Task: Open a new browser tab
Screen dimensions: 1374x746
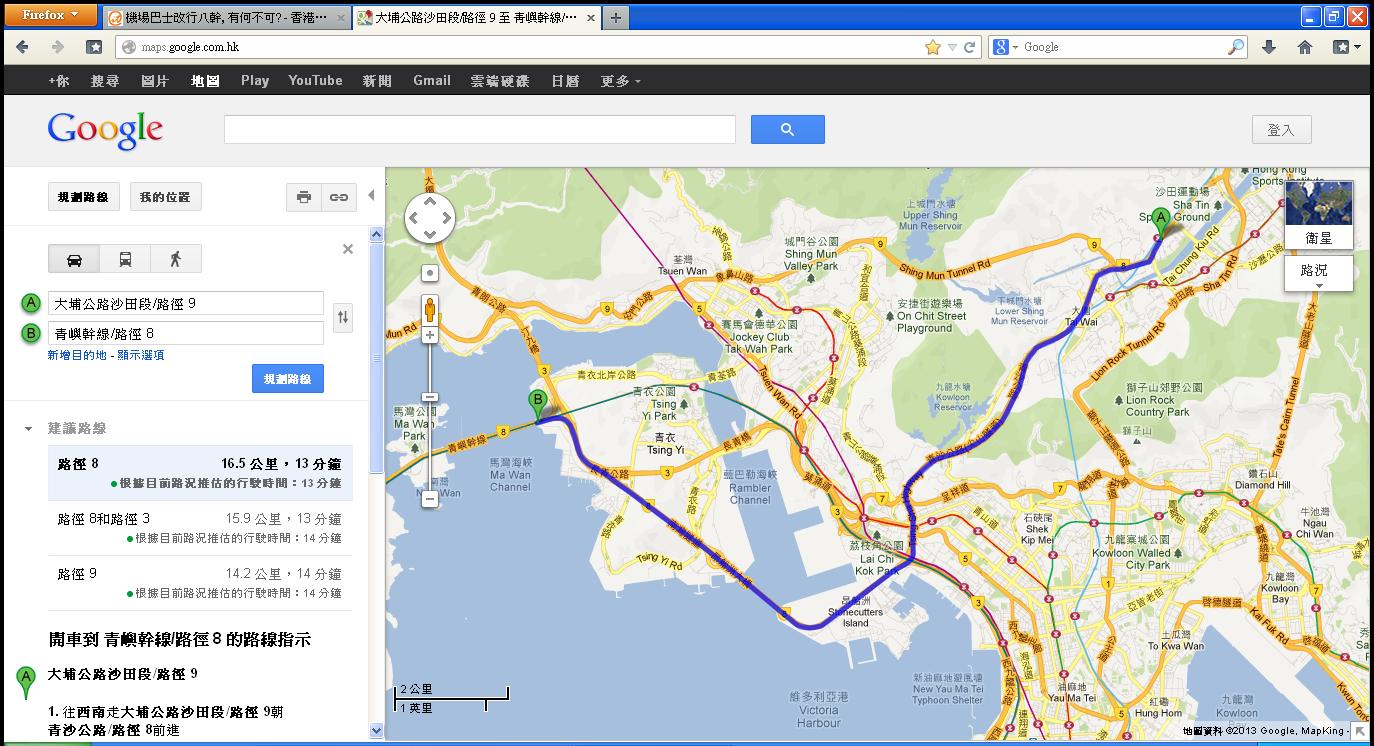Action: point(616,17)
